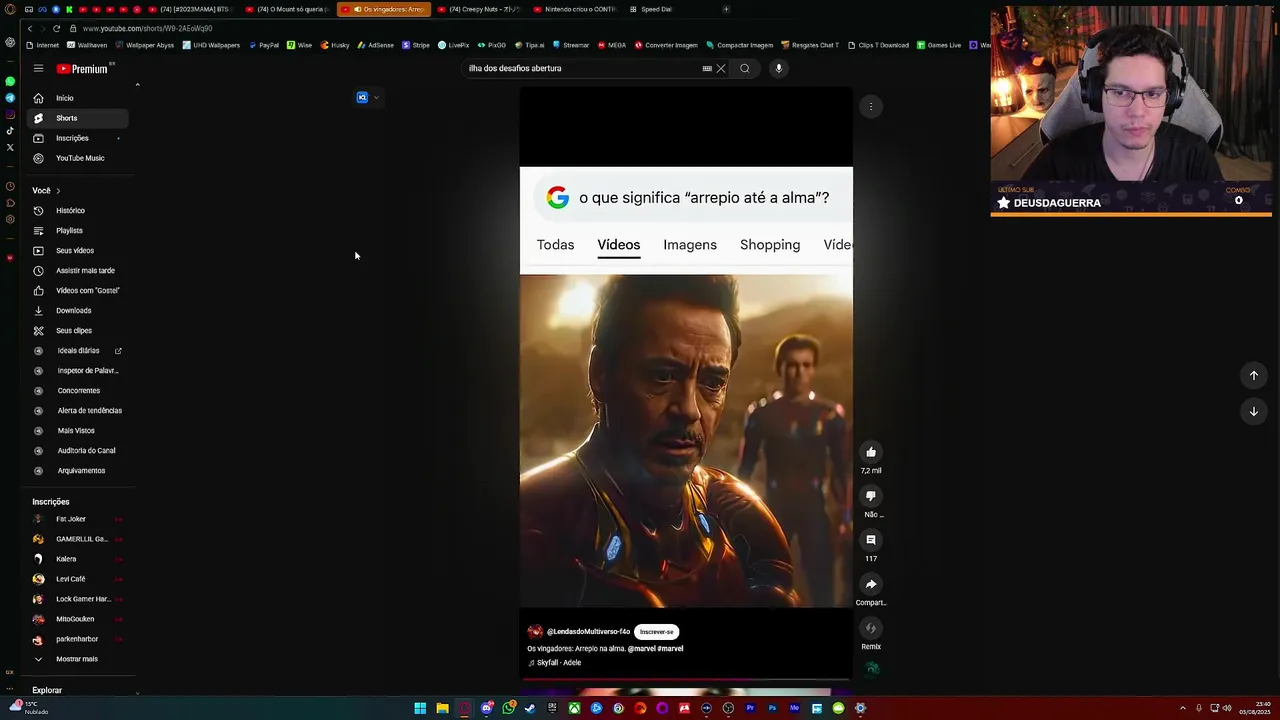The height and width of the screenshot is (720, 1280).
Task: Open the Wallhaven bookmark
Action: coord(87,45)
